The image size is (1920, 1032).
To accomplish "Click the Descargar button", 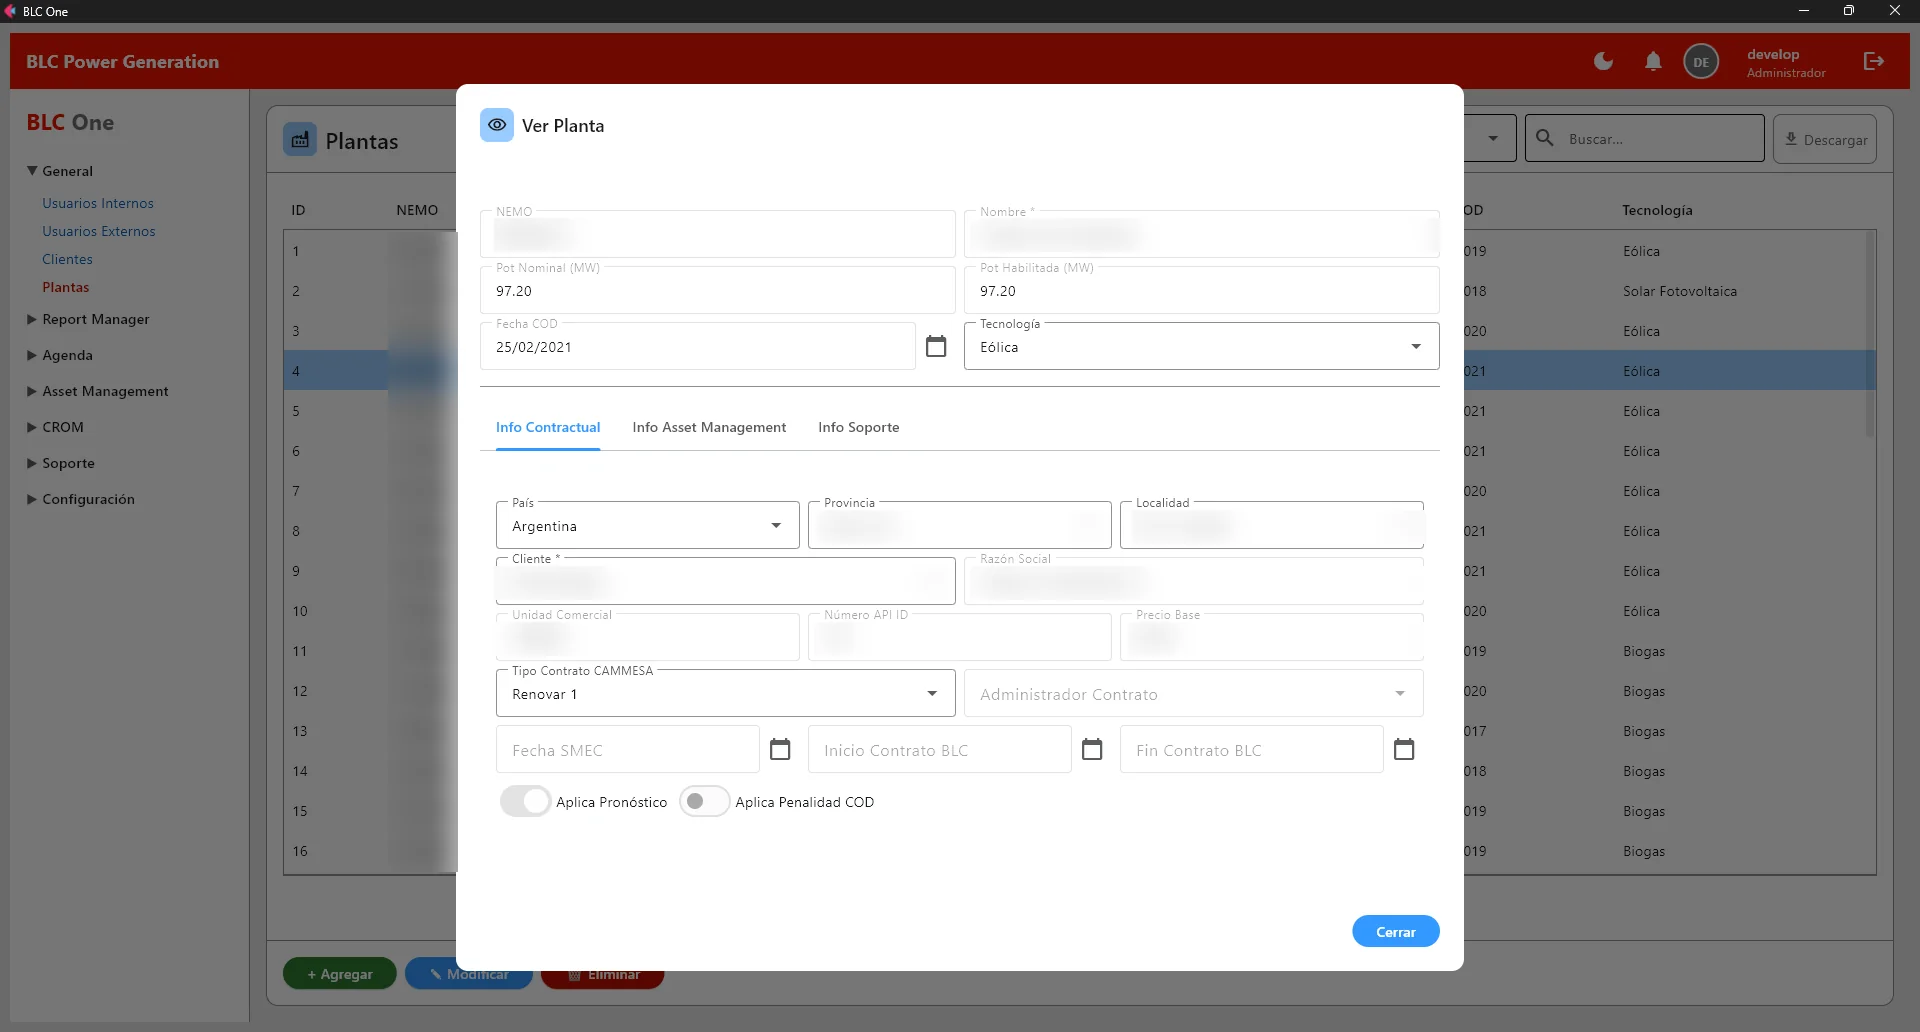I will click(1825, 139).
